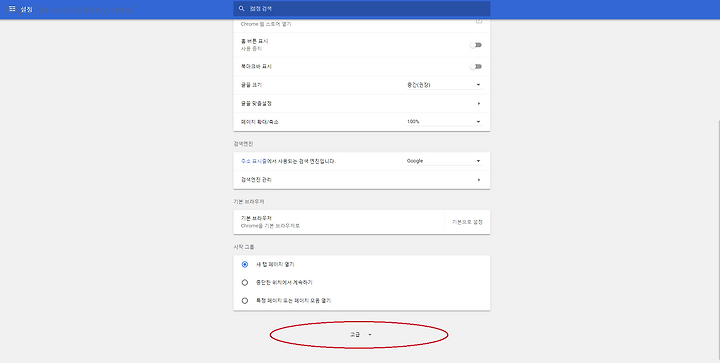
Task: Open Chrome 웹 스토어 external link icon
Action: [x=478, y=22]
